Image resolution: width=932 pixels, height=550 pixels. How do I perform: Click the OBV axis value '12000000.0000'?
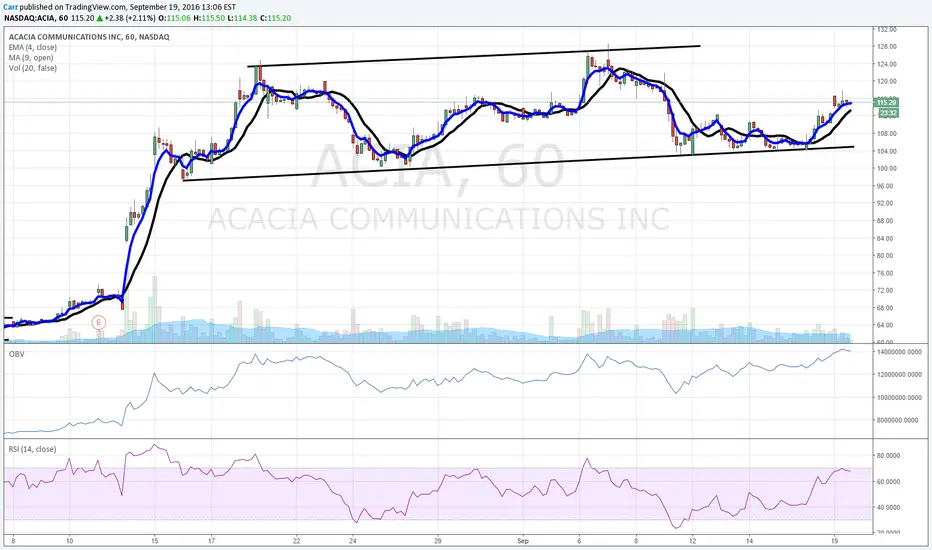899,375
